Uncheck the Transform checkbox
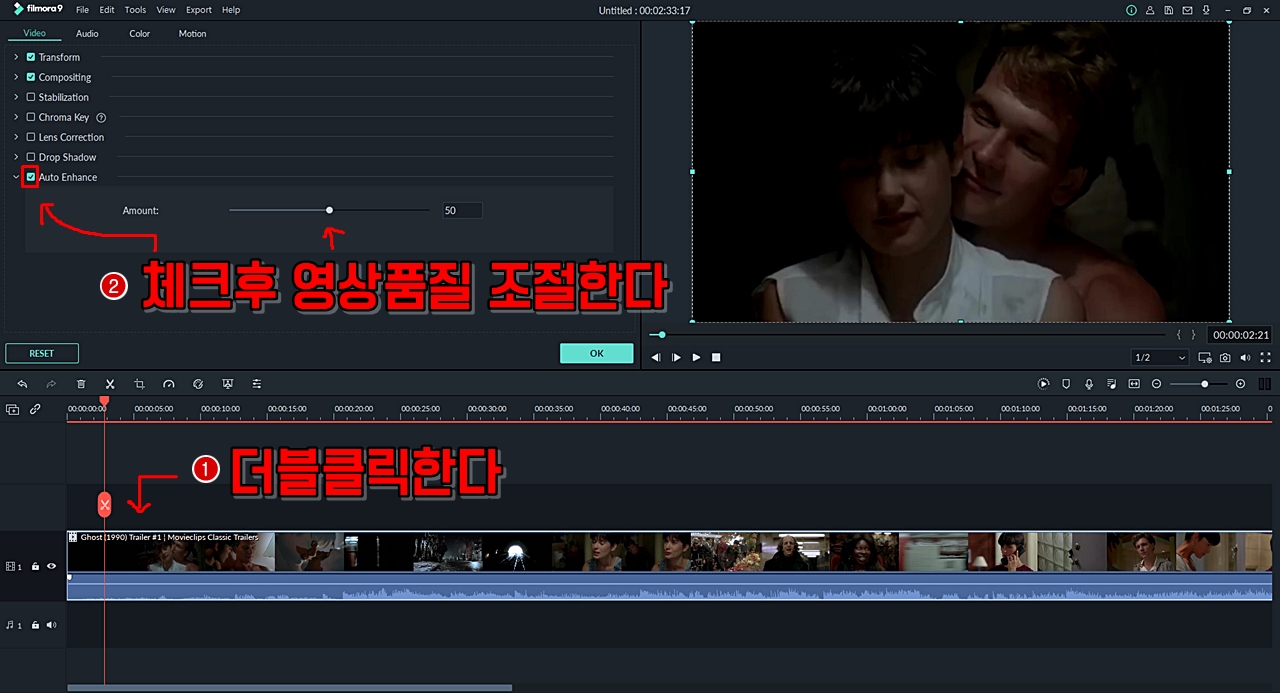The image size is (1280, 693). [31, 57]
